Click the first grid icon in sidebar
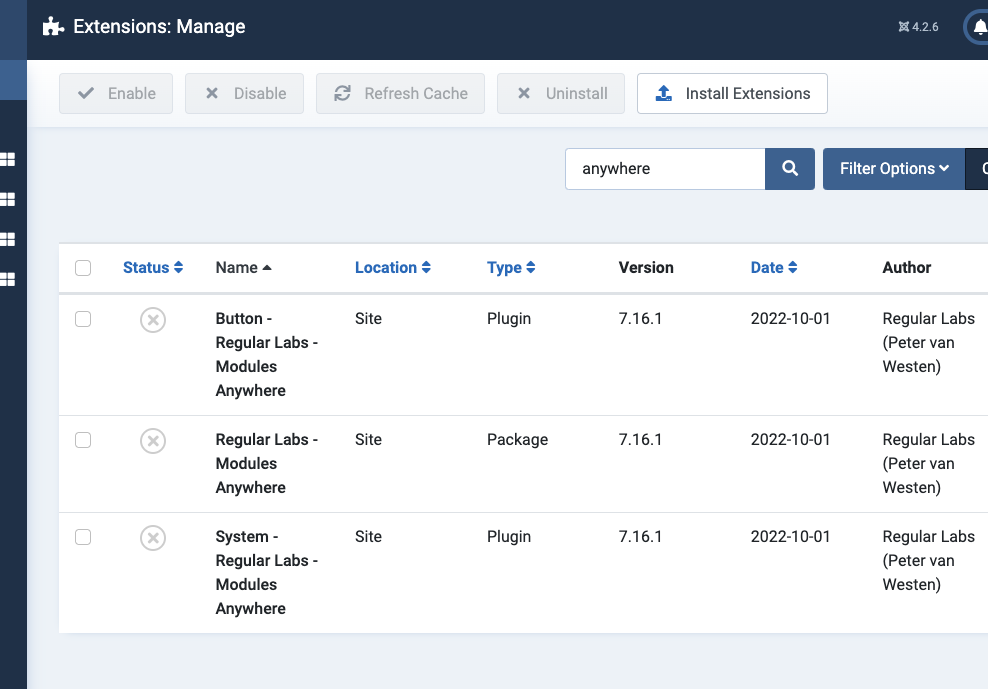The image size is (988, 689). tap(8, 159)
